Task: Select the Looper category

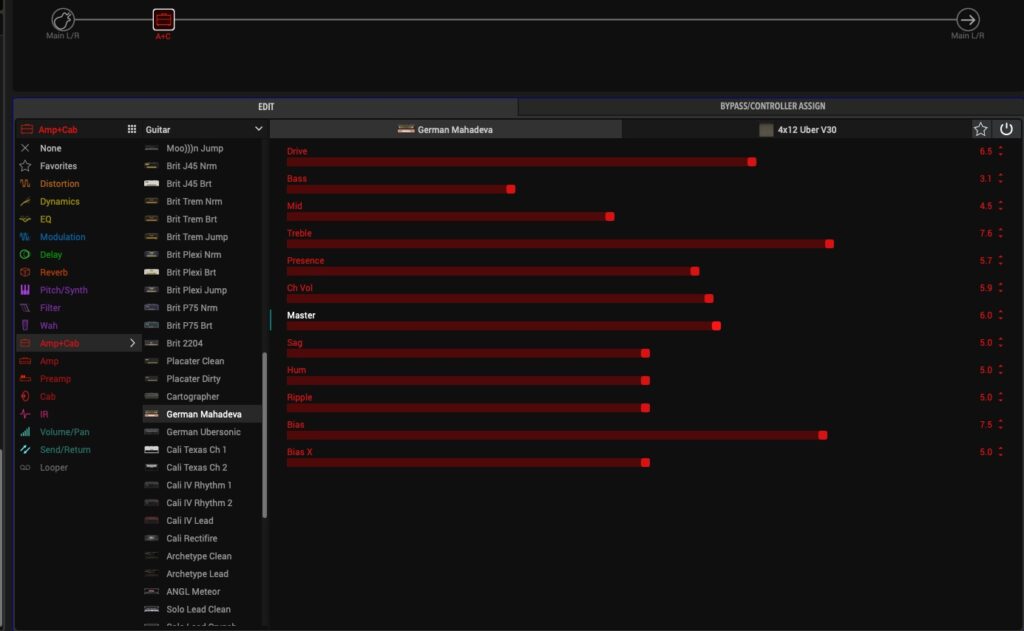Action: click(54, 468)
